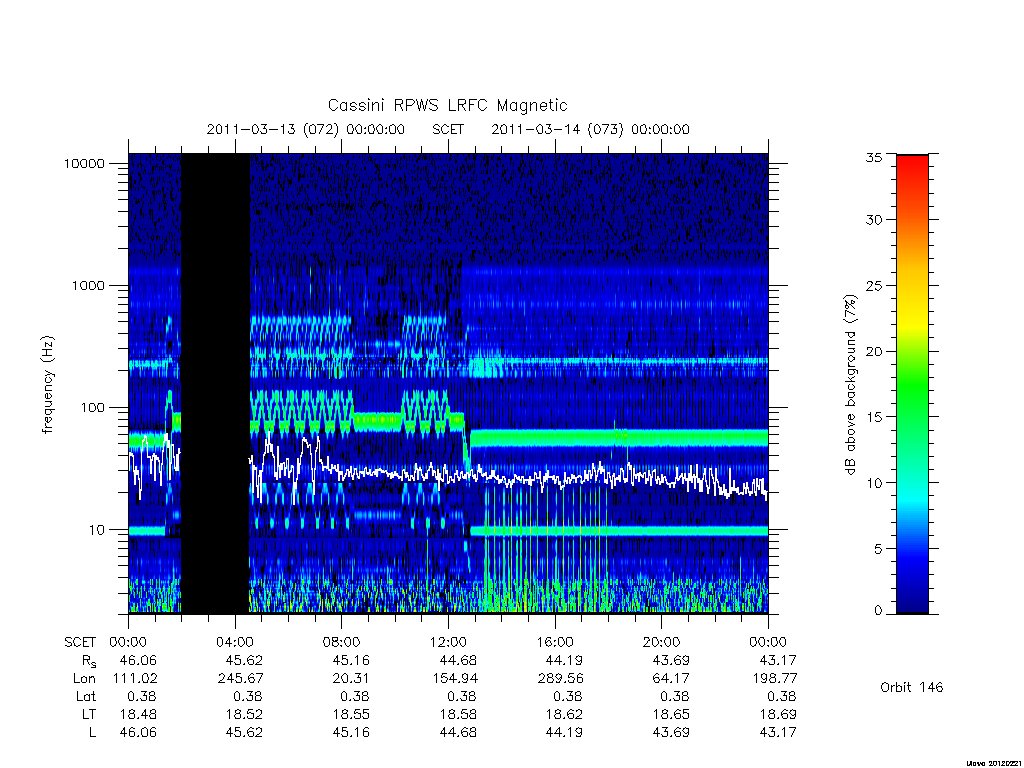
Task: Click the LT value '18.58'
Action: 458,715
